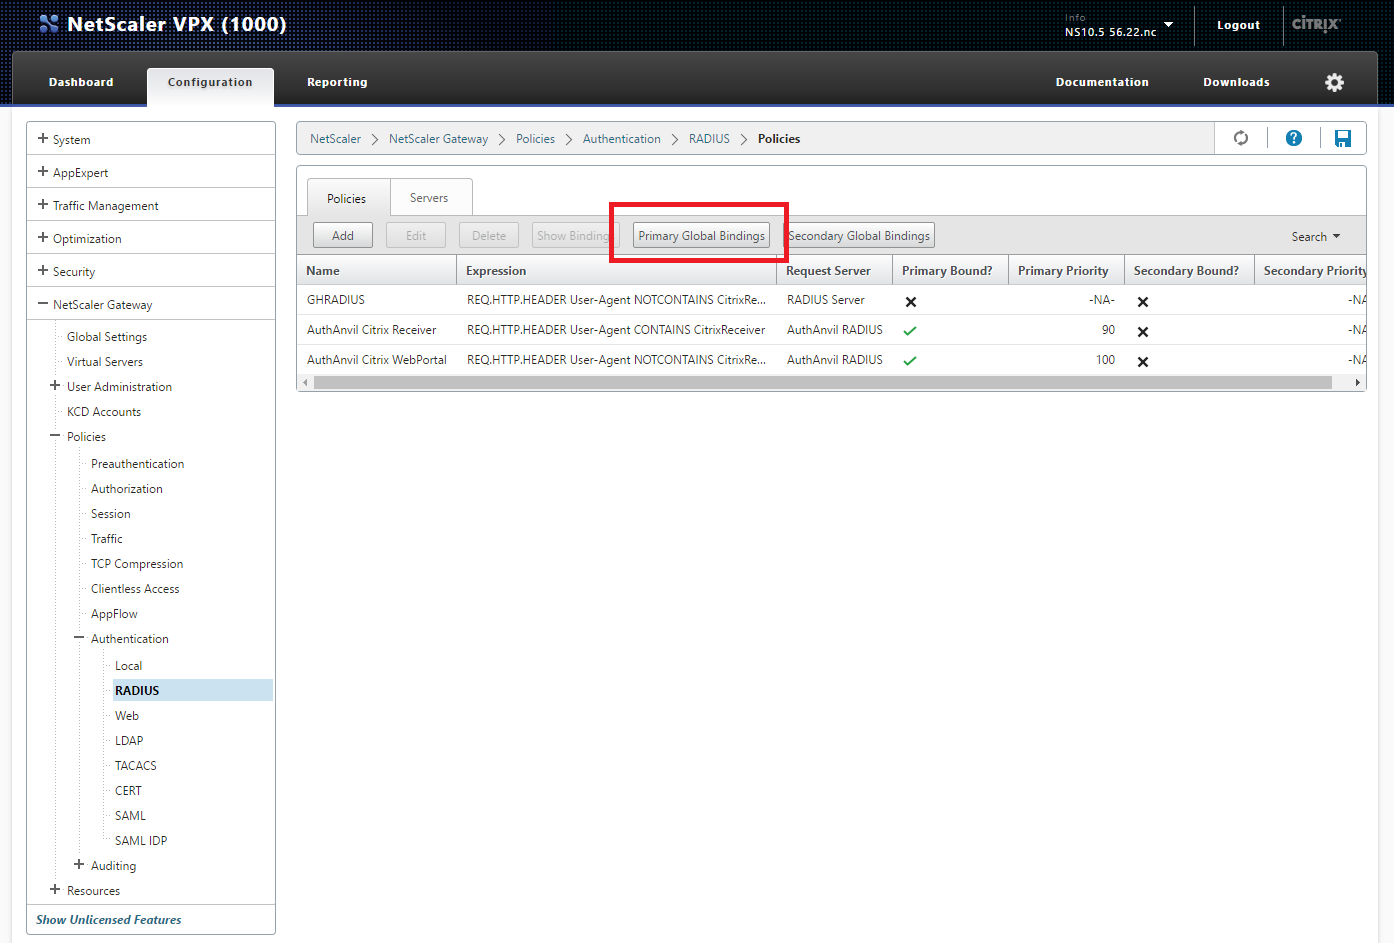Click the Citrix logo

(x=1316, y=24)
